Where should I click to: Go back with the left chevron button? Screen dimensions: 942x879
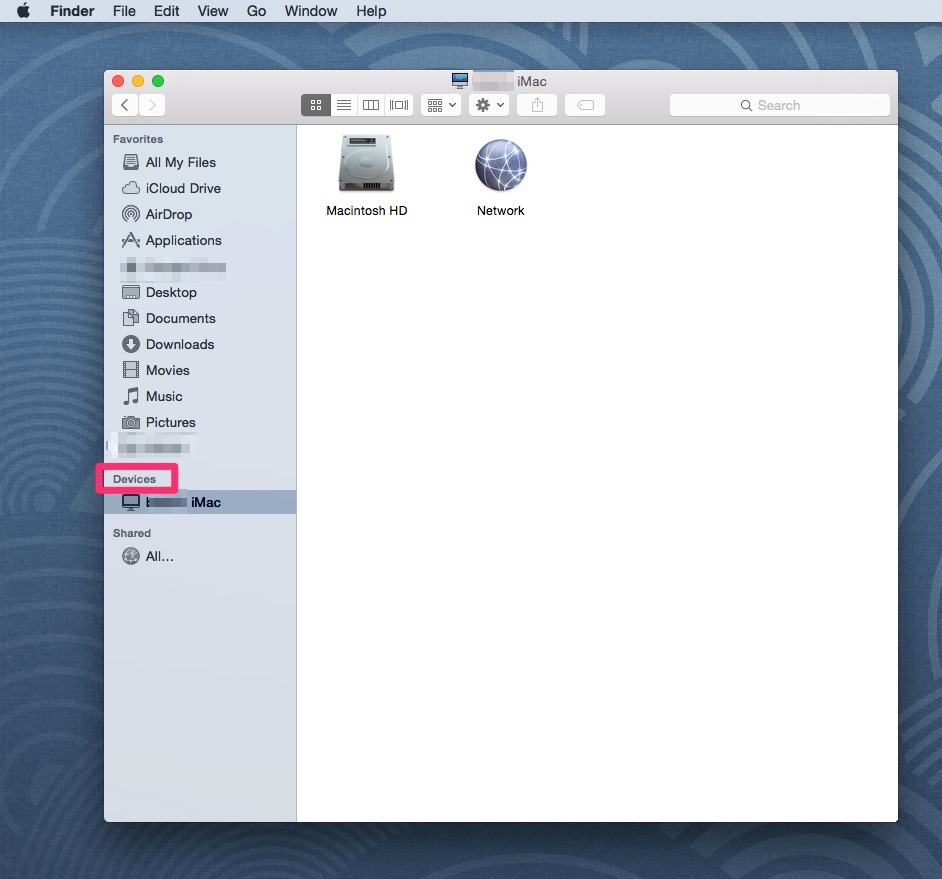(x=125, y=105)
